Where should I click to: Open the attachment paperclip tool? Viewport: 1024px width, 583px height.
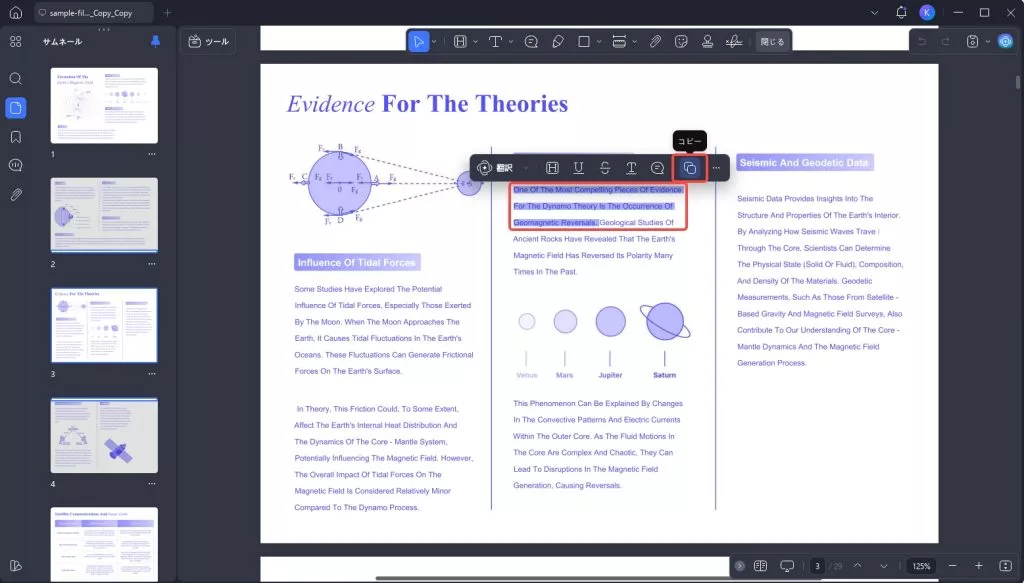click(x=655, y=42)
